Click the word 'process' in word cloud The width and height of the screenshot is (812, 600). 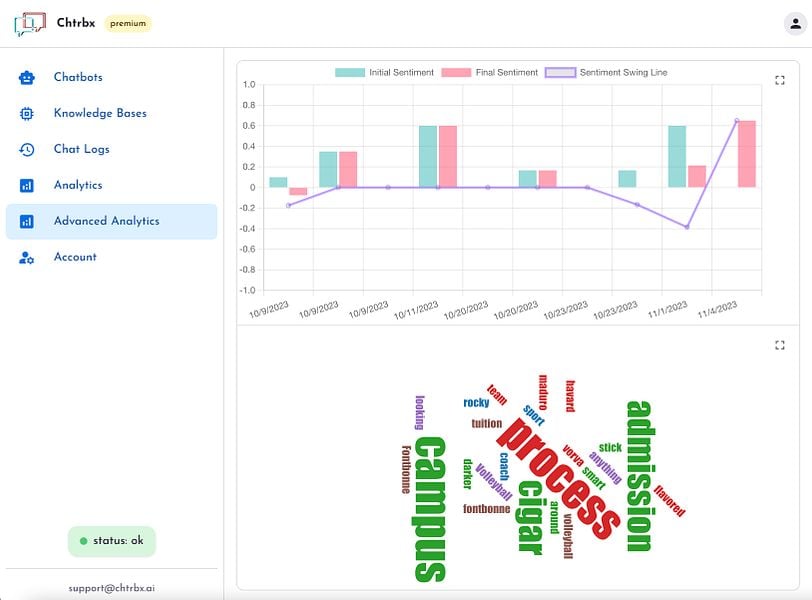[x=559, y=479]
